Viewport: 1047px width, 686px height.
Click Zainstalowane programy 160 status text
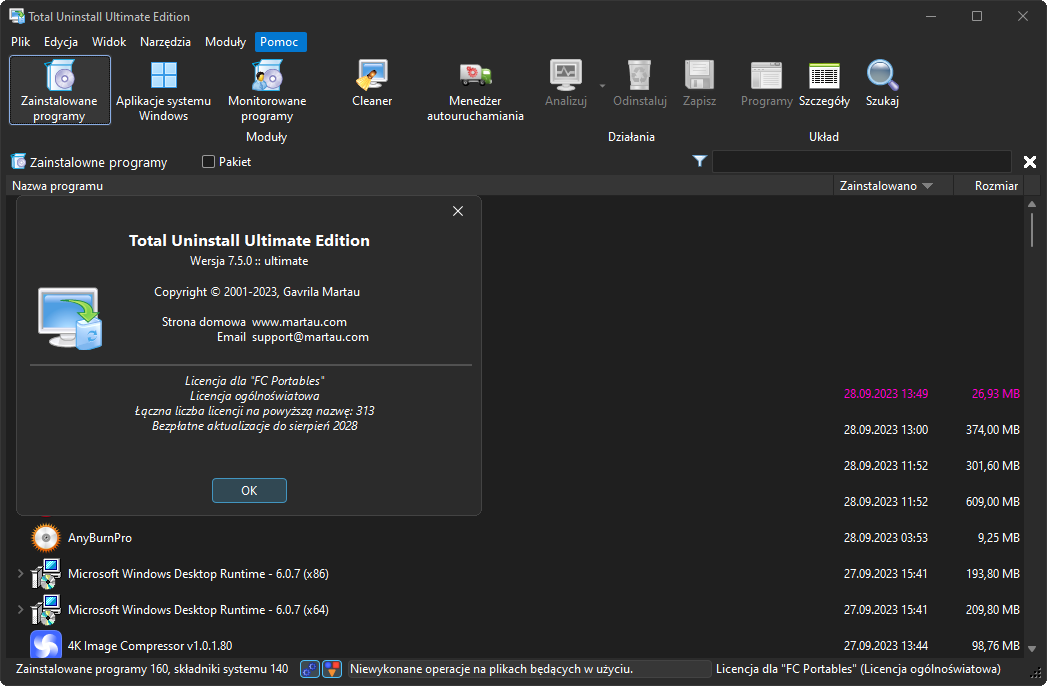coord(152,669)
